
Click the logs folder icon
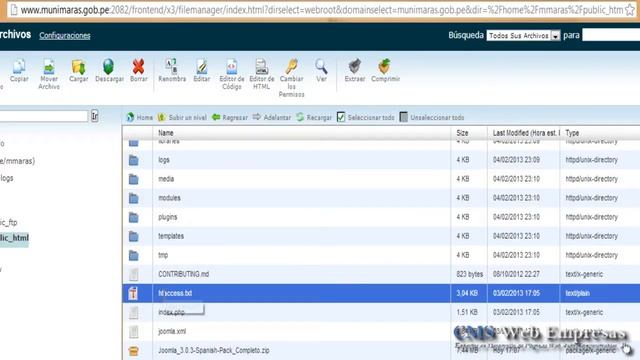pos(133,160)
